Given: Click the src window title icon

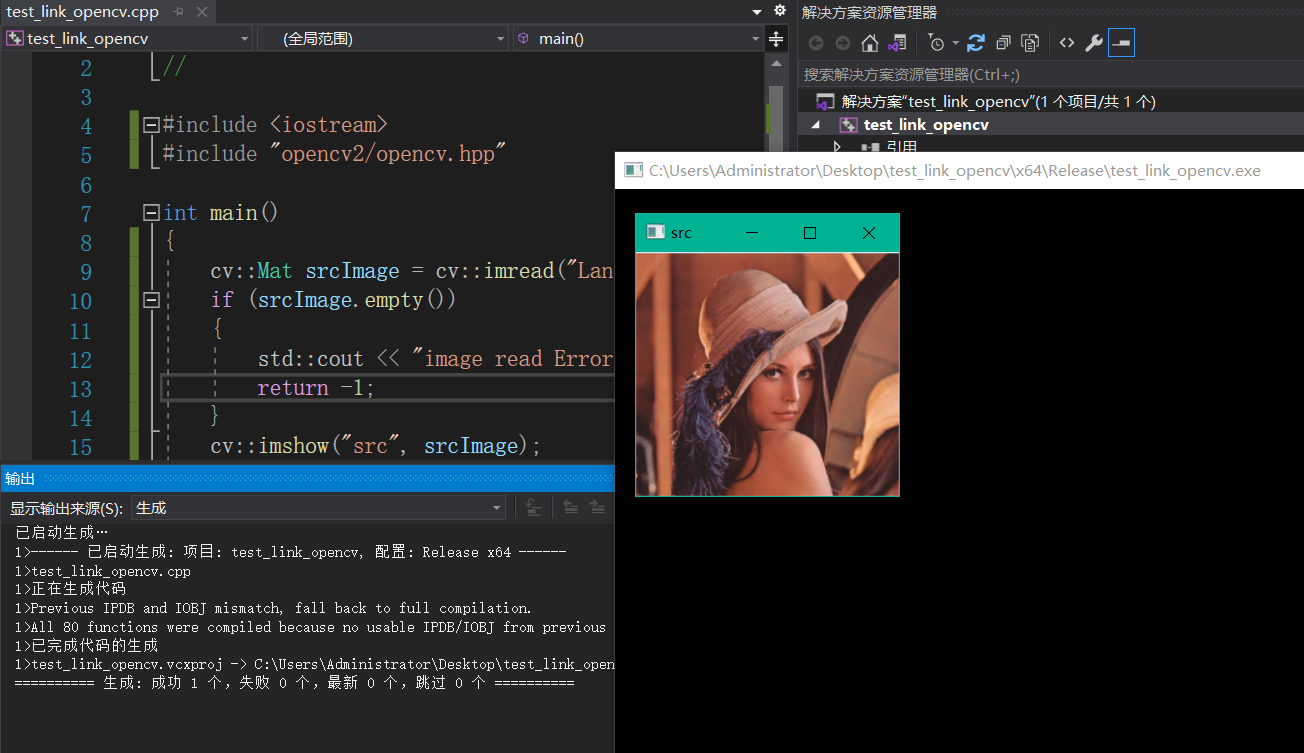Looking at the screenshot, I should (x=655, y=232).
